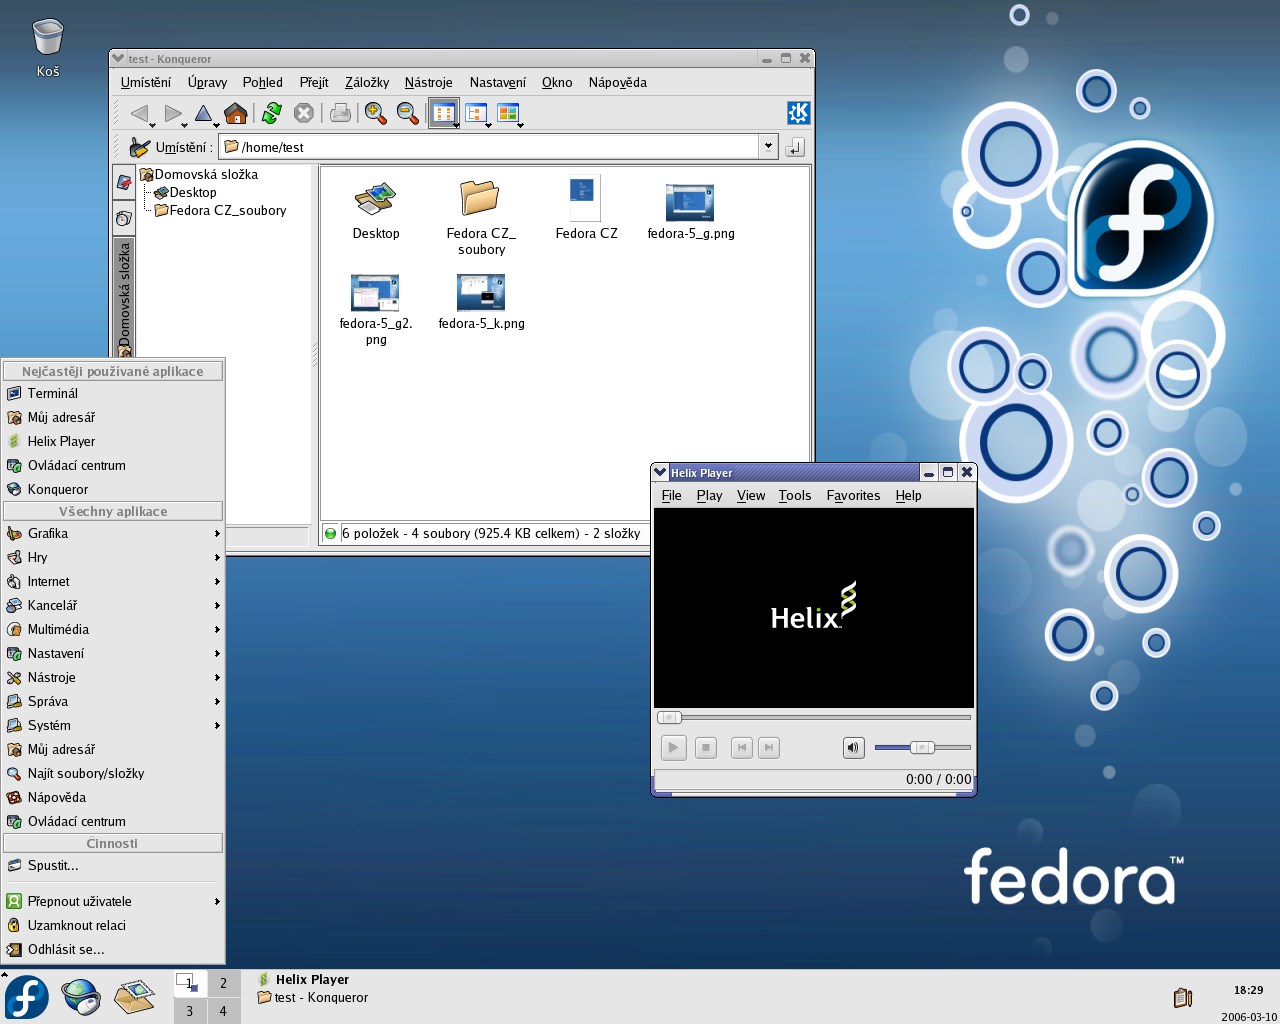Viewport: 1280px width, 1024px height.
Task: Open the location bar history dropdown
Action: pos(768,147)
